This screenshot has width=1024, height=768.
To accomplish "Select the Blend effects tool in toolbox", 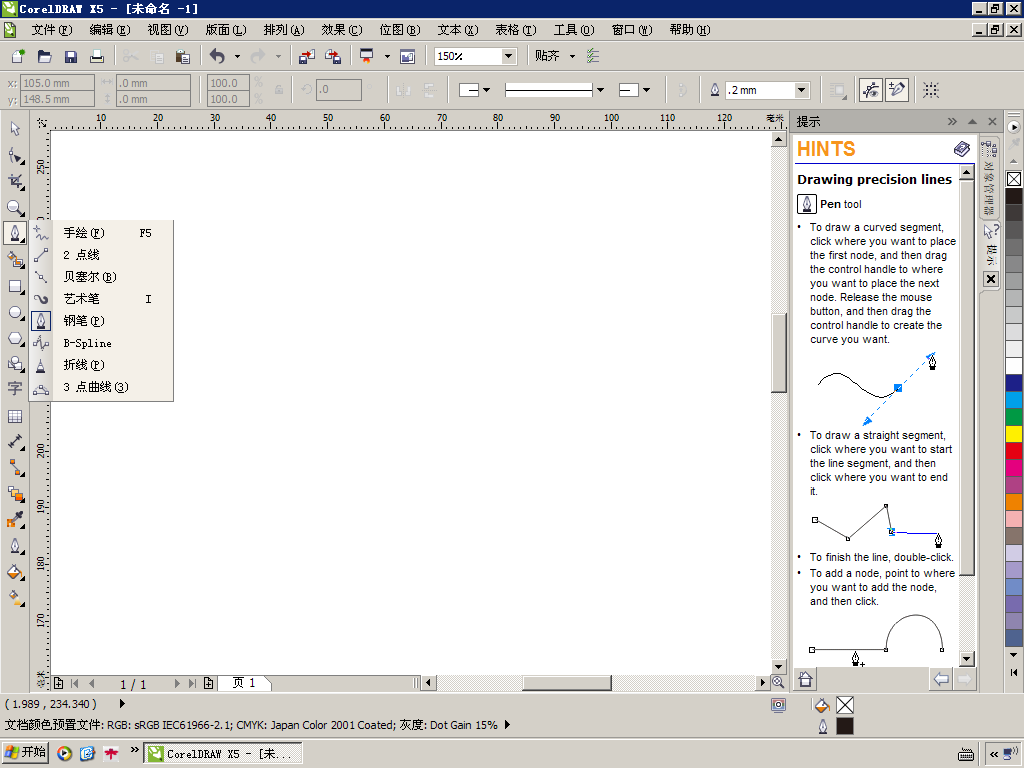I will [x=15, y=494].
